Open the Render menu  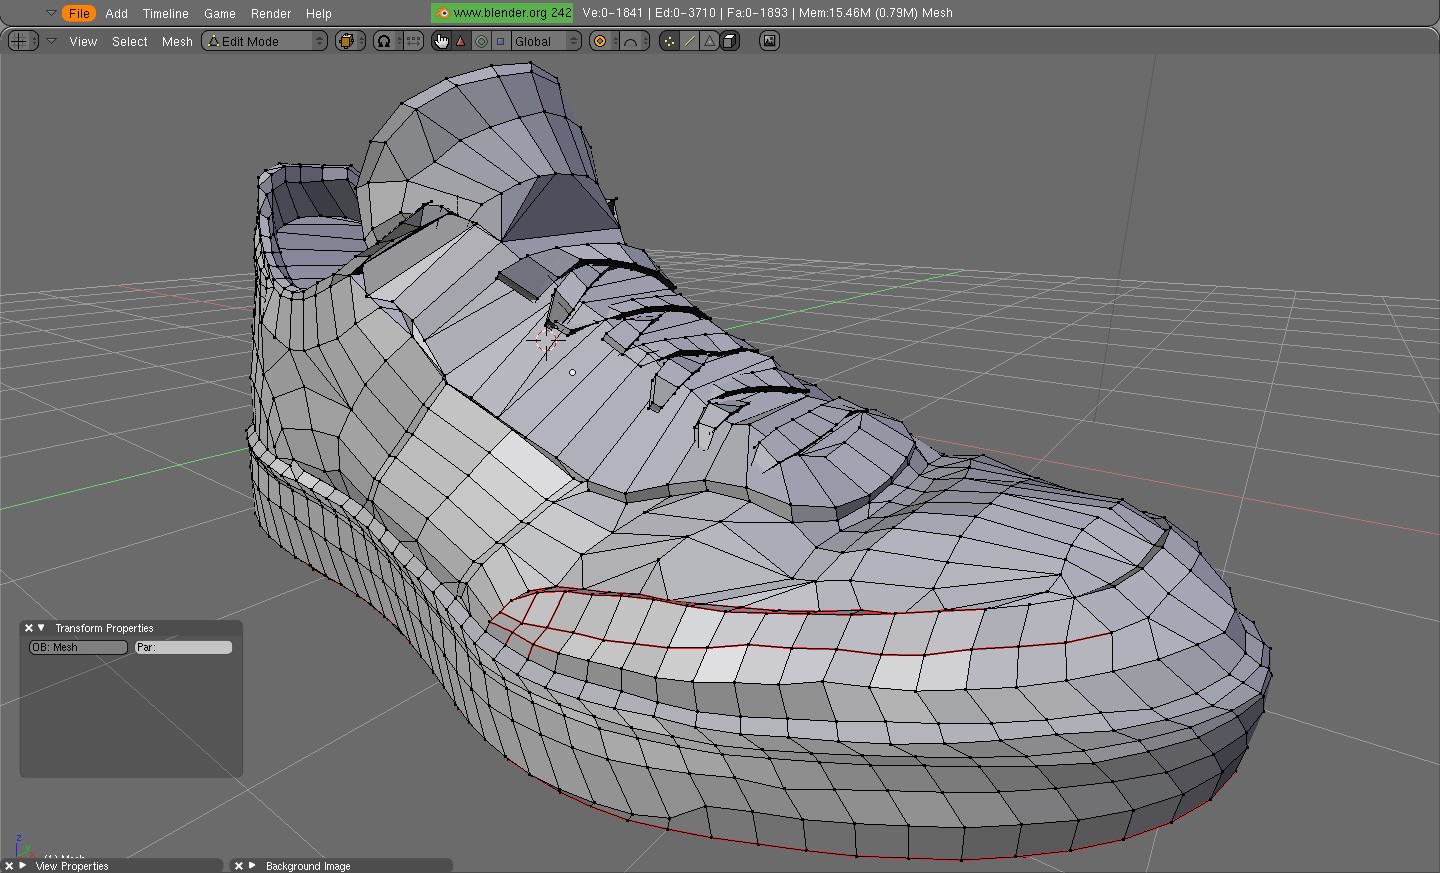pyautogui.click(x=270, y=13)
